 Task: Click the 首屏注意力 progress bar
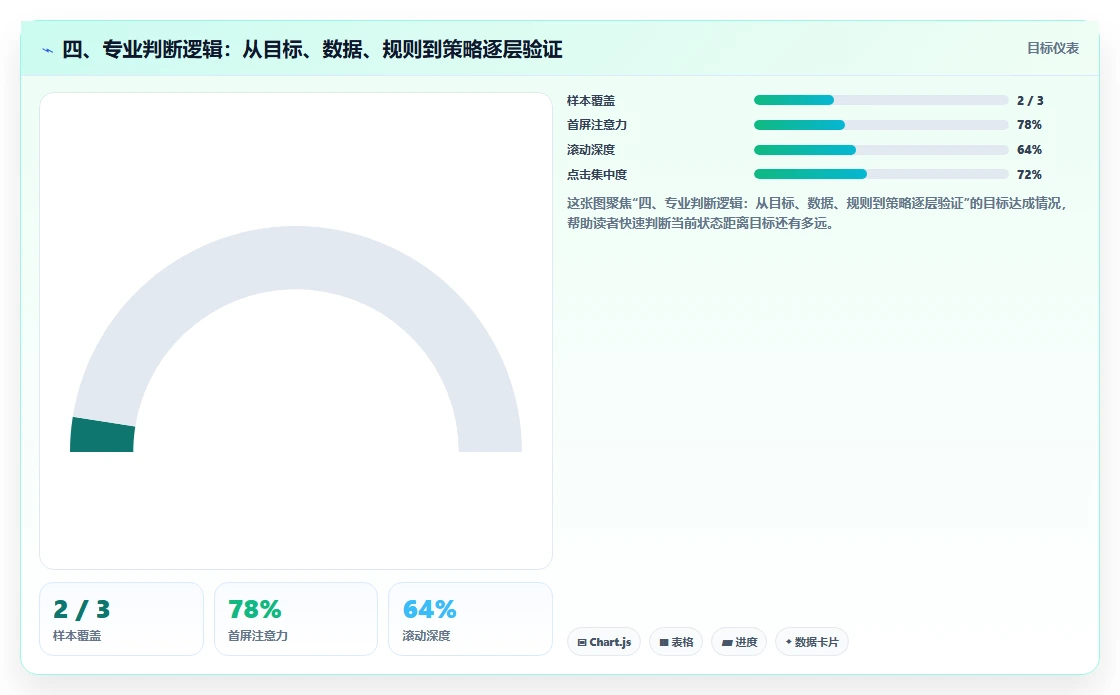point(881,125)
